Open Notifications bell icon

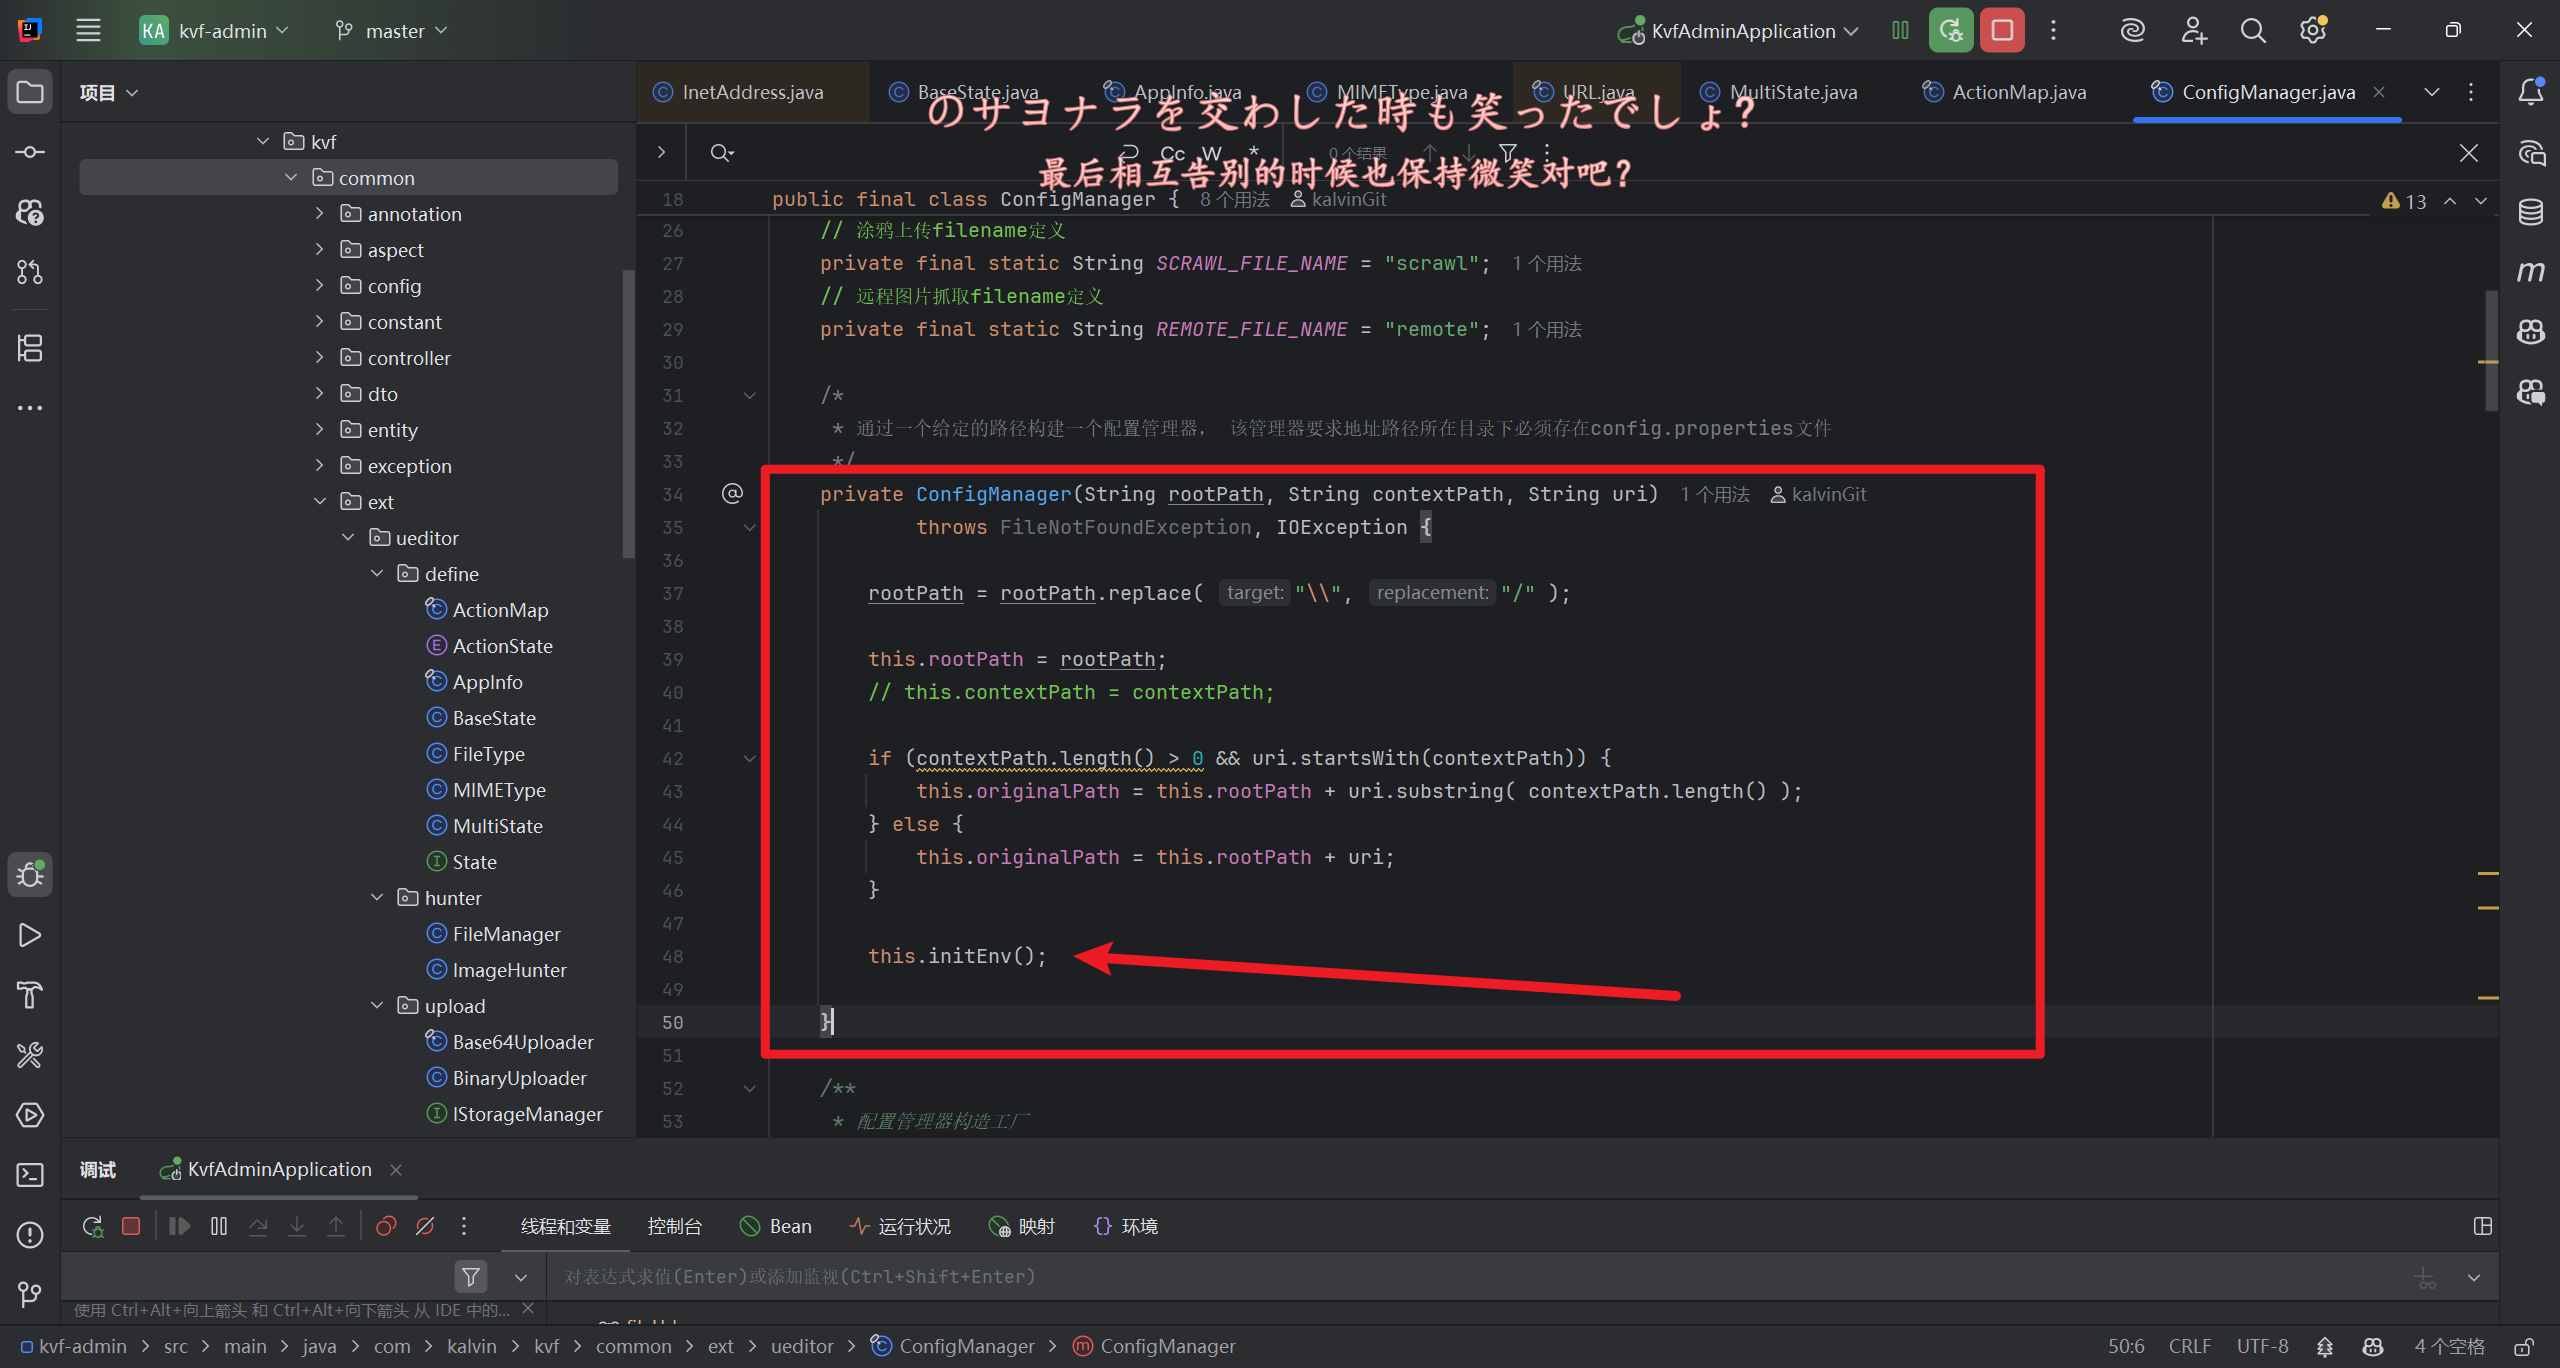pyautogui.click(x=2531, y=92)
